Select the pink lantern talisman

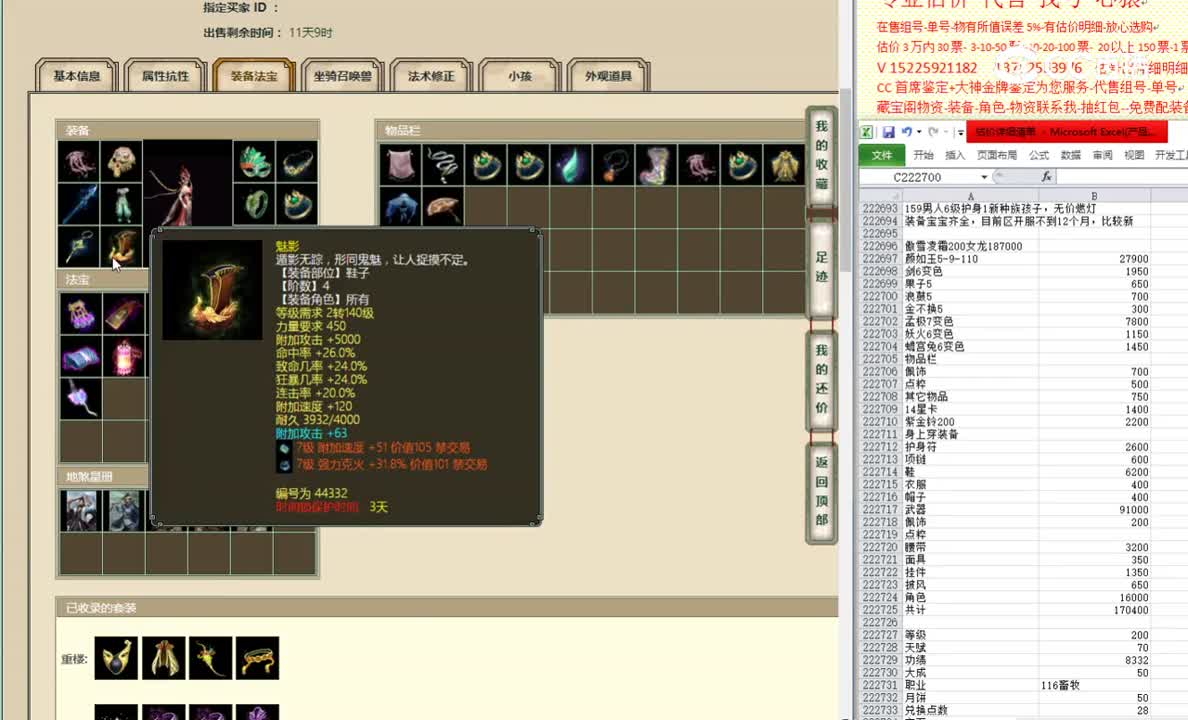(x=123, y=356)
